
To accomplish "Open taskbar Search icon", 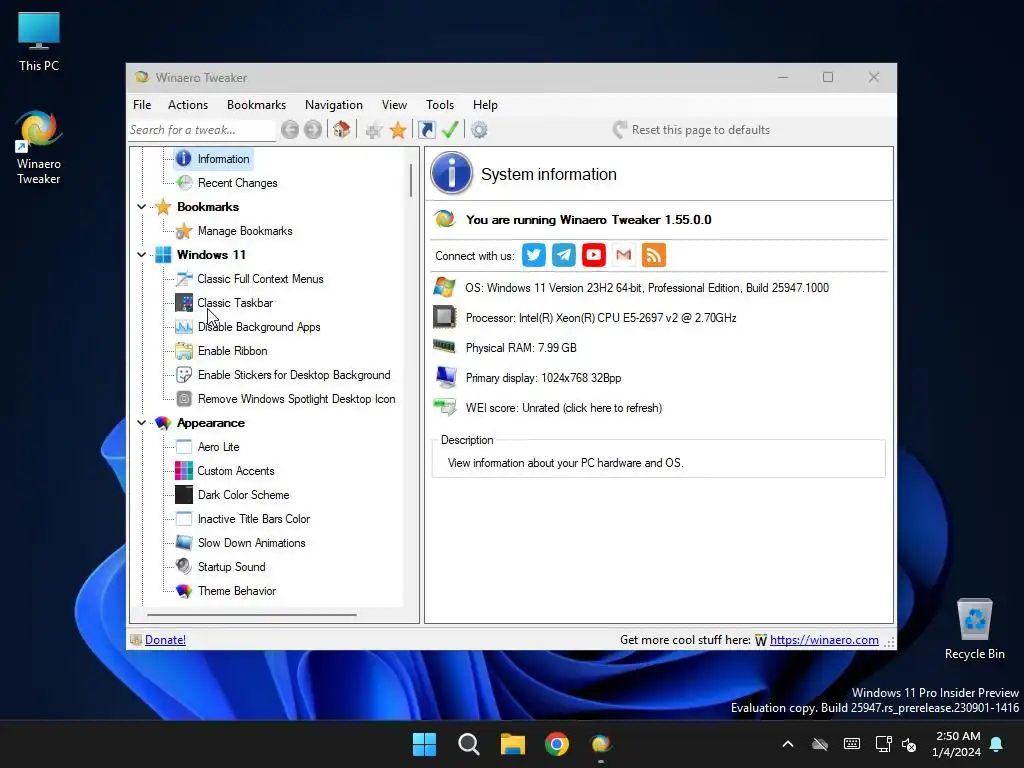I will tap(469, 744).
